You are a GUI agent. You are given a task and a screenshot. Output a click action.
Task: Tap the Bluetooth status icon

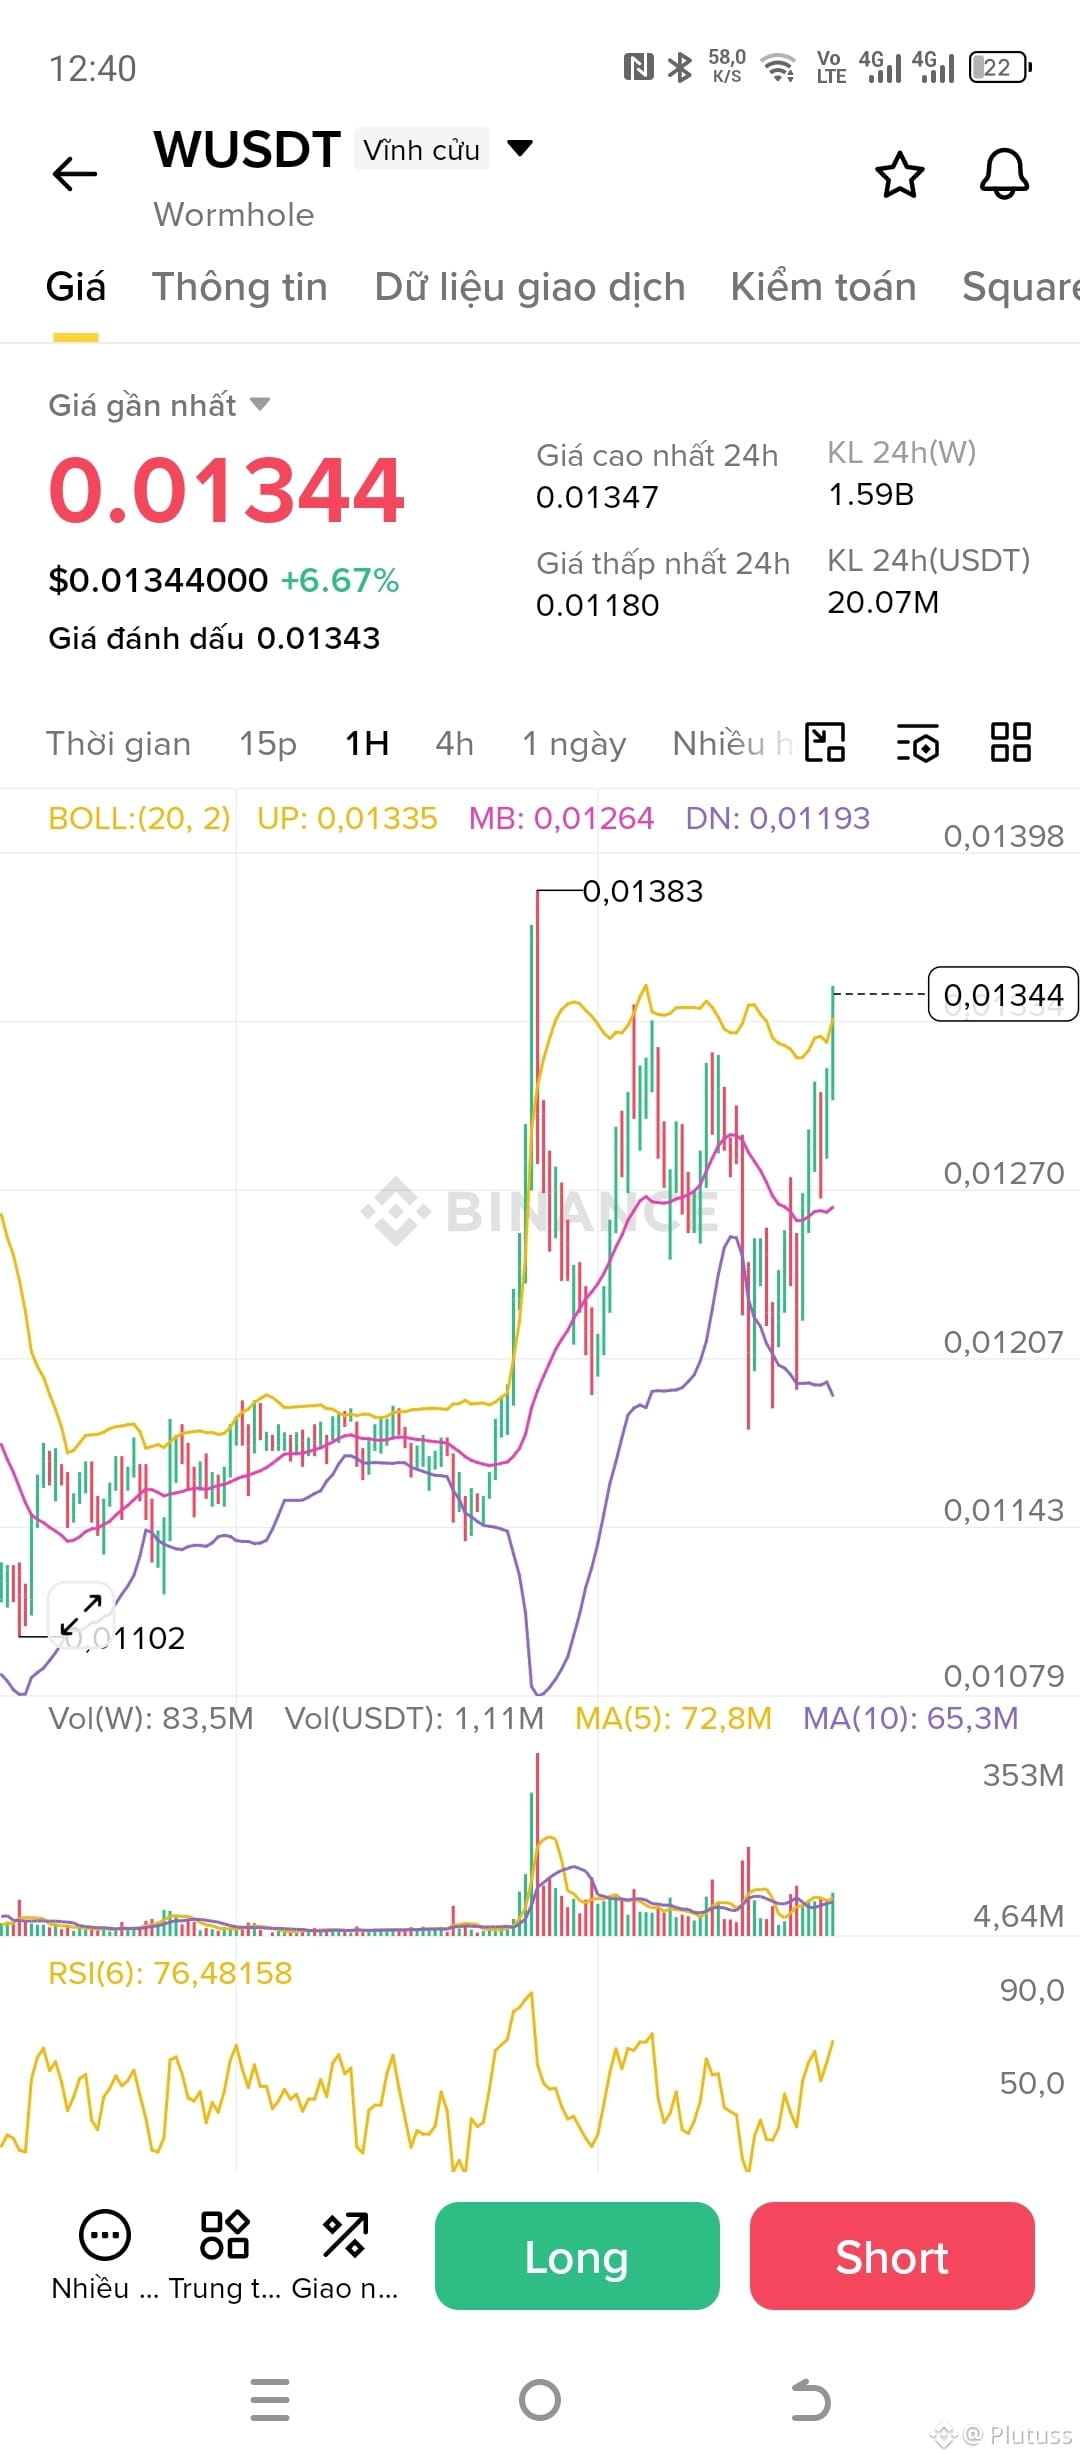pos(680,67)
